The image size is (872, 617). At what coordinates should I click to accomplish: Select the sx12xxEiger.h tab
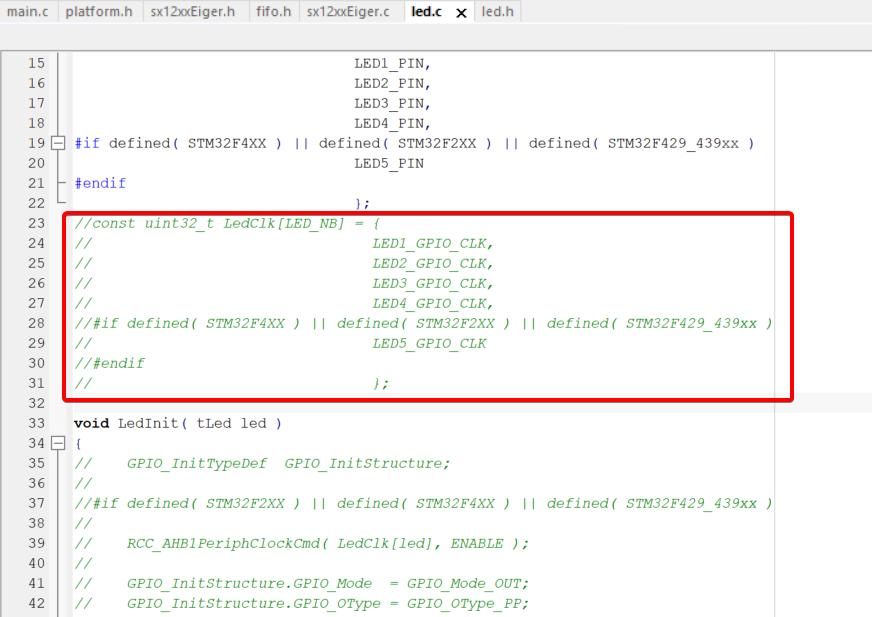(x=193, y=12)
